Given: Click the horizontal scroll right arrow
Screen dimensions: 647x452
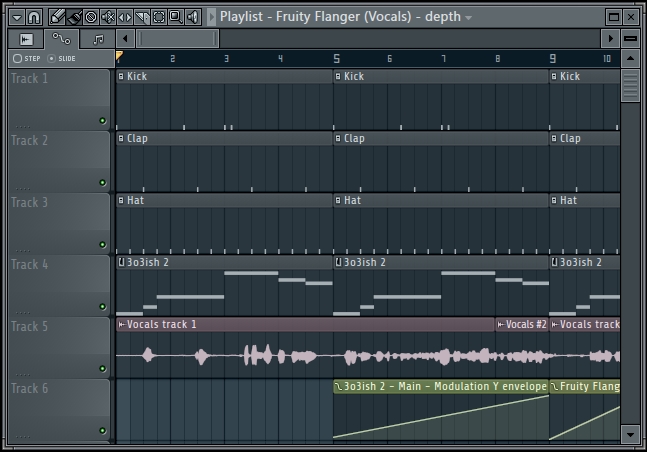Looking at the screenshot, I should click(x=610, y=39).
